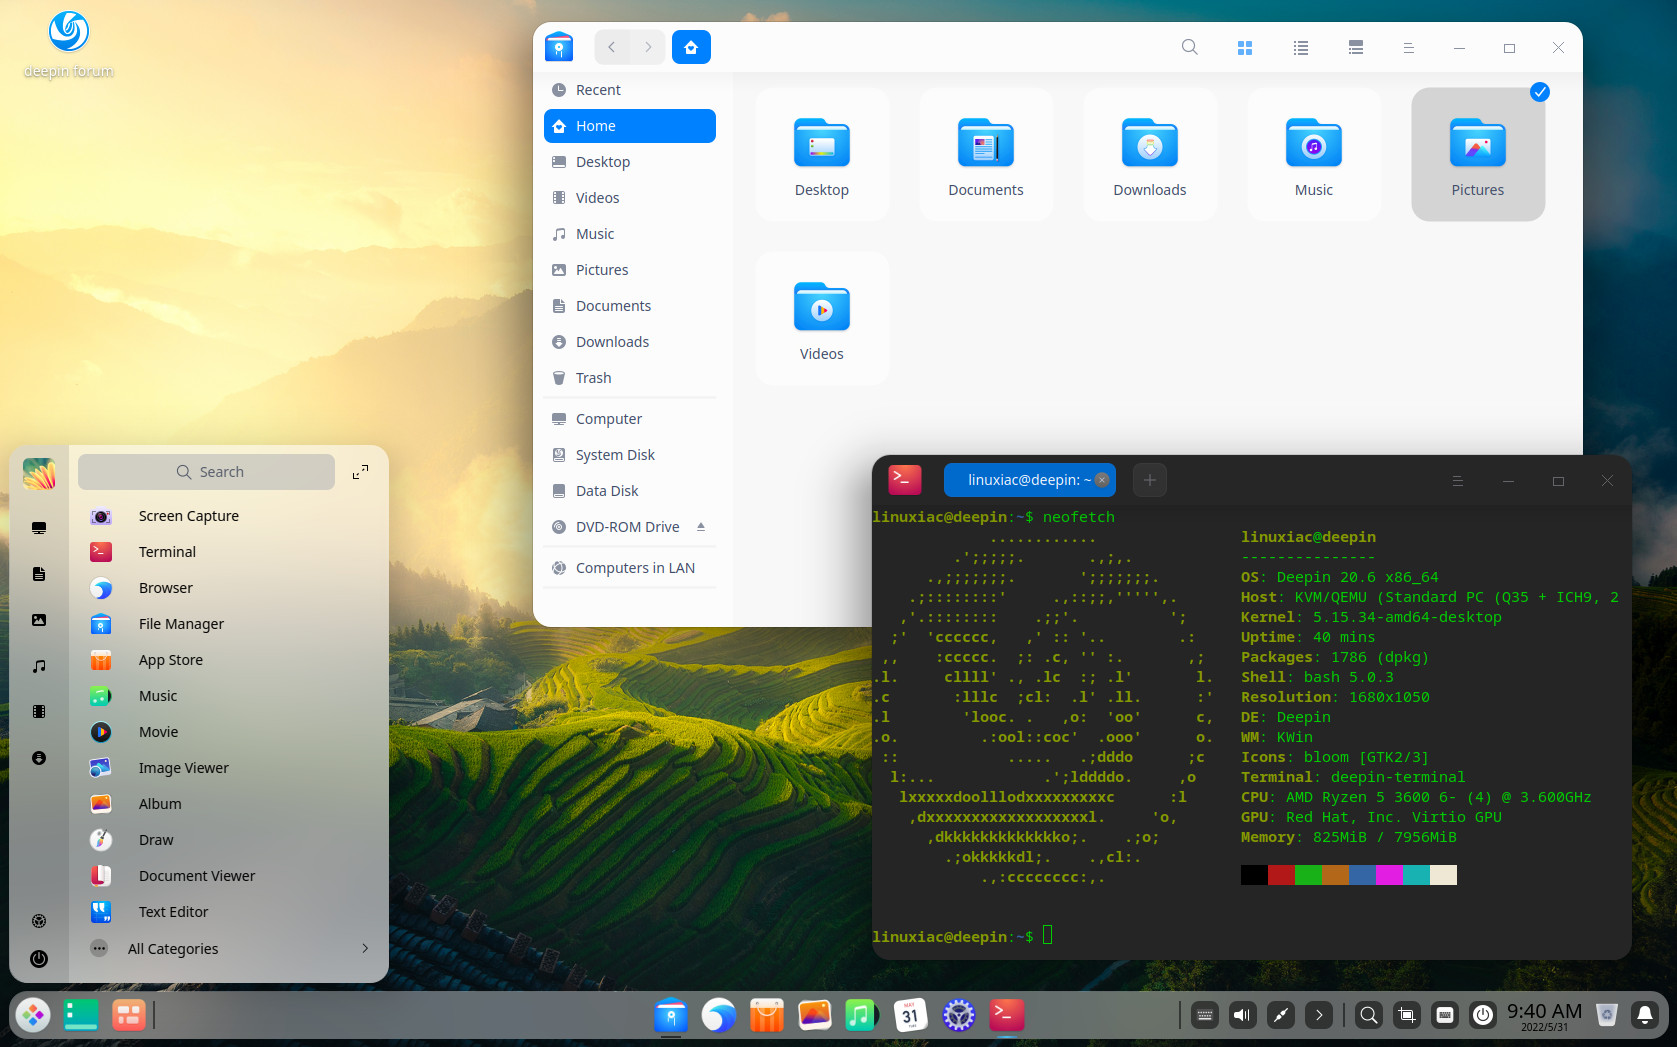This screenshot has width=1677, height=1047.
Task: Launch App Store from launcher list
Action: [229, 660]
